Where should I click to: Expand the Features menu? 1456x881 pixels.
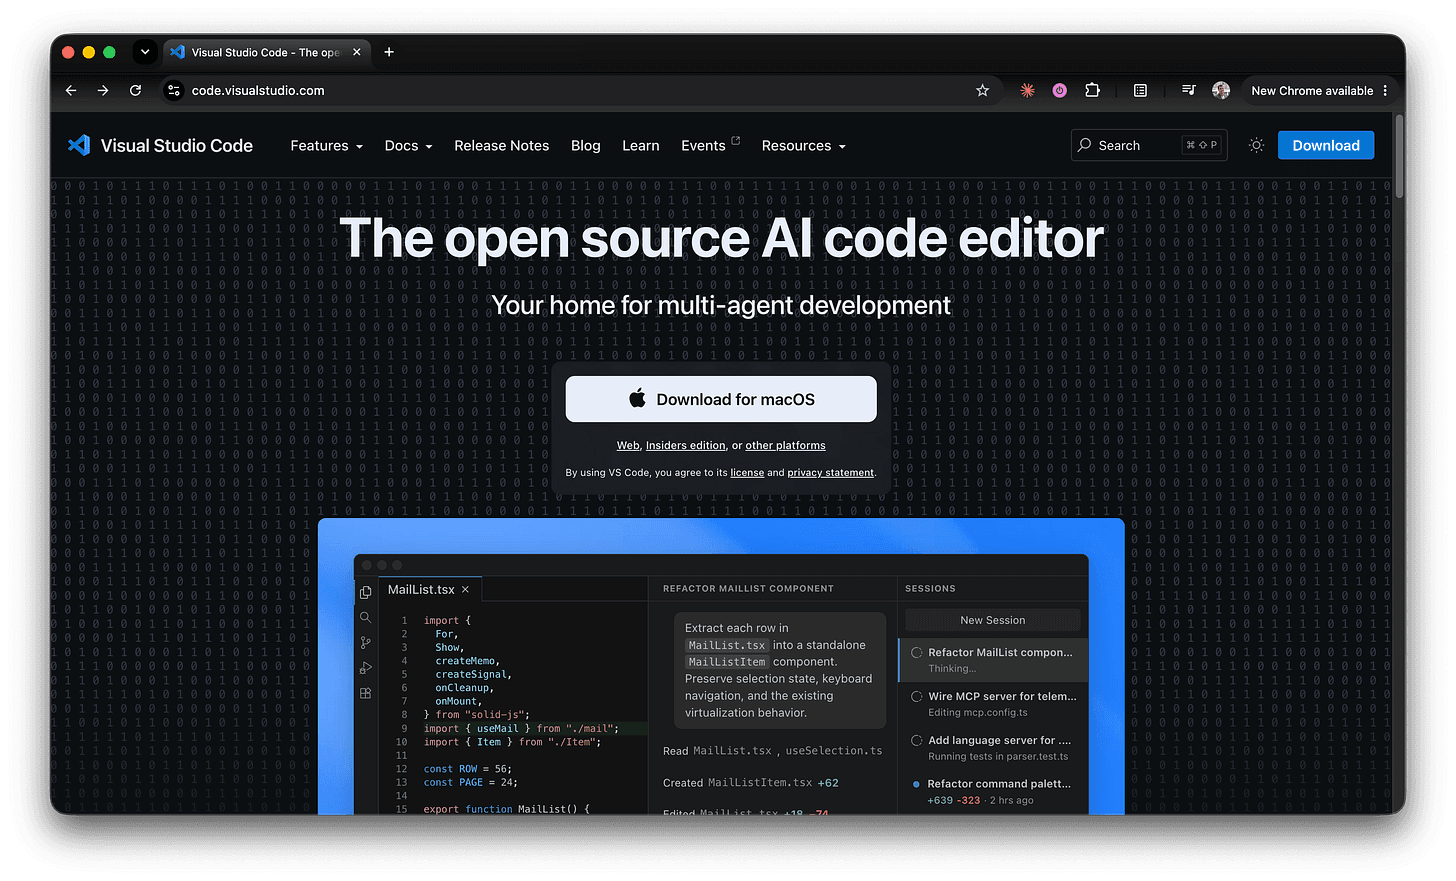coord(327,146)
